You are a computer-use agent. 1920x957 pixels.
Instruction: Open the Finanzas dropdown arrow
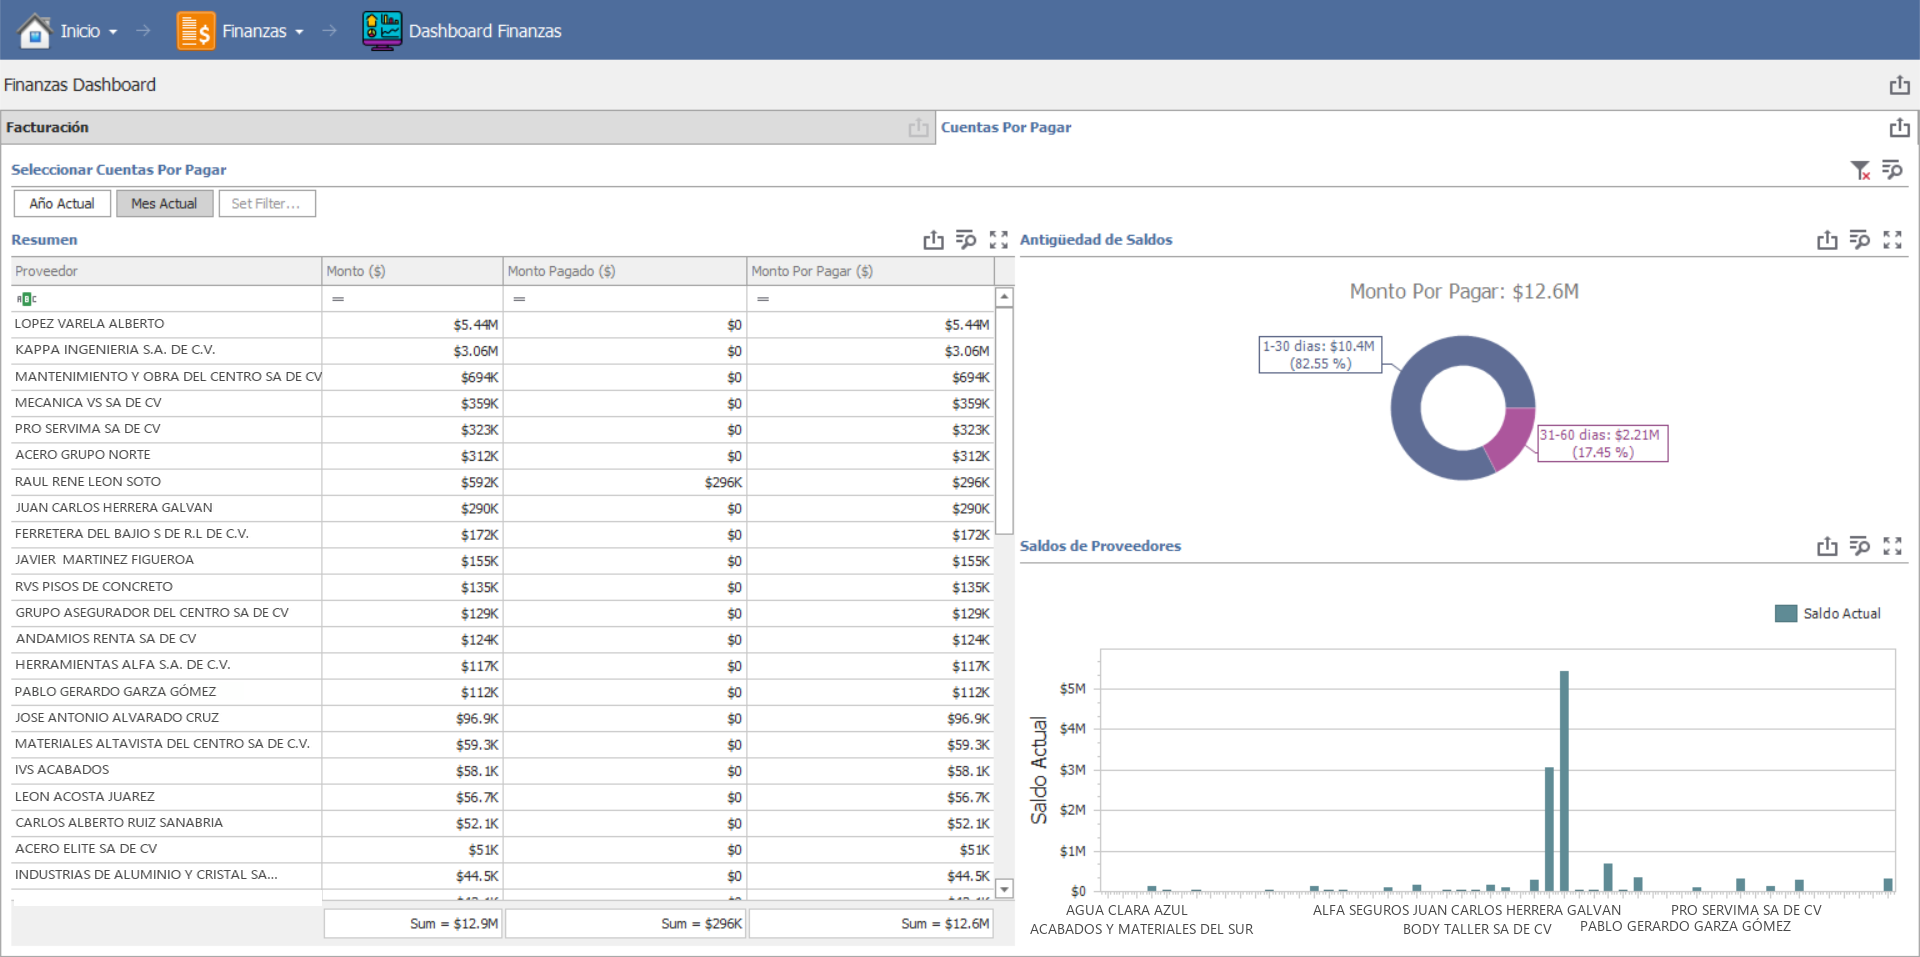click(x=299, y=32)
